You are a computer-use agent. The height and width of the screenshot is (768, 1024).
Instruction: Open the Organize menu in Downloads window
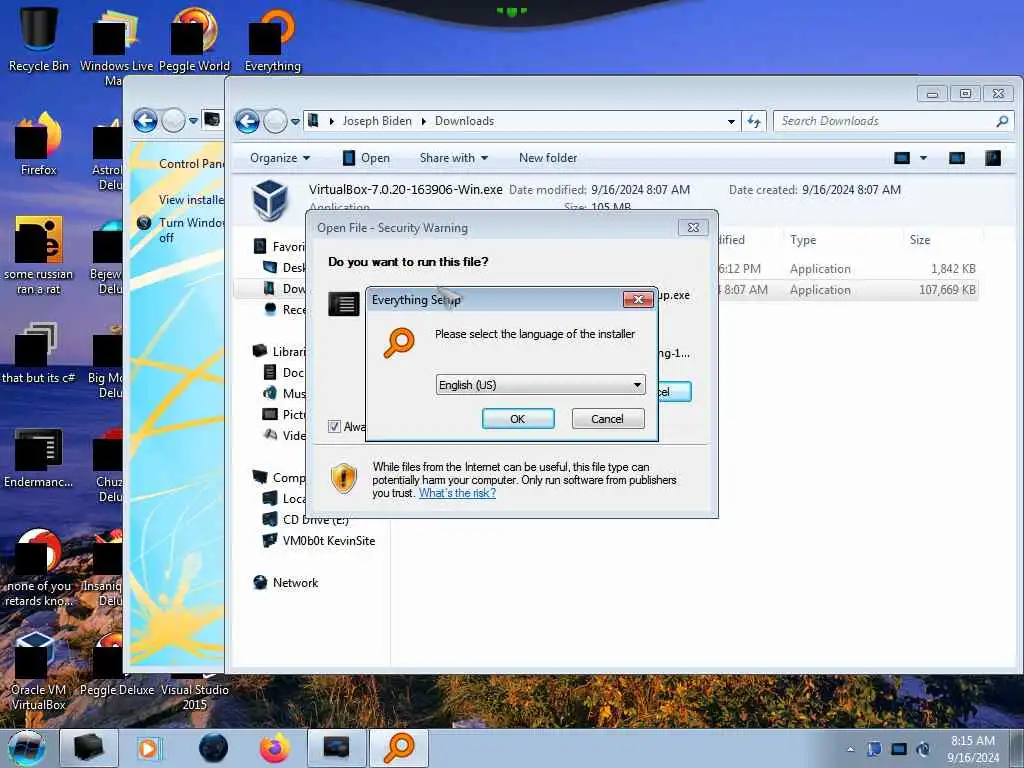(x=280, y=158)
